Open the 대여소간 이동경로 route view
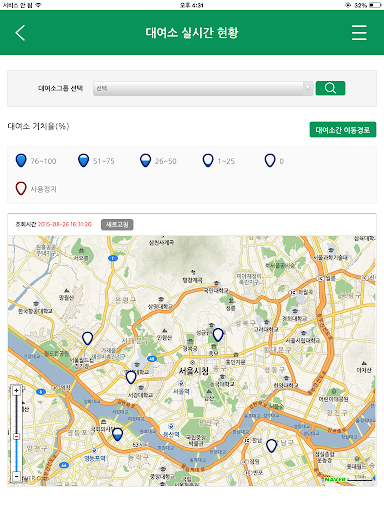 [x=343, y=130]
